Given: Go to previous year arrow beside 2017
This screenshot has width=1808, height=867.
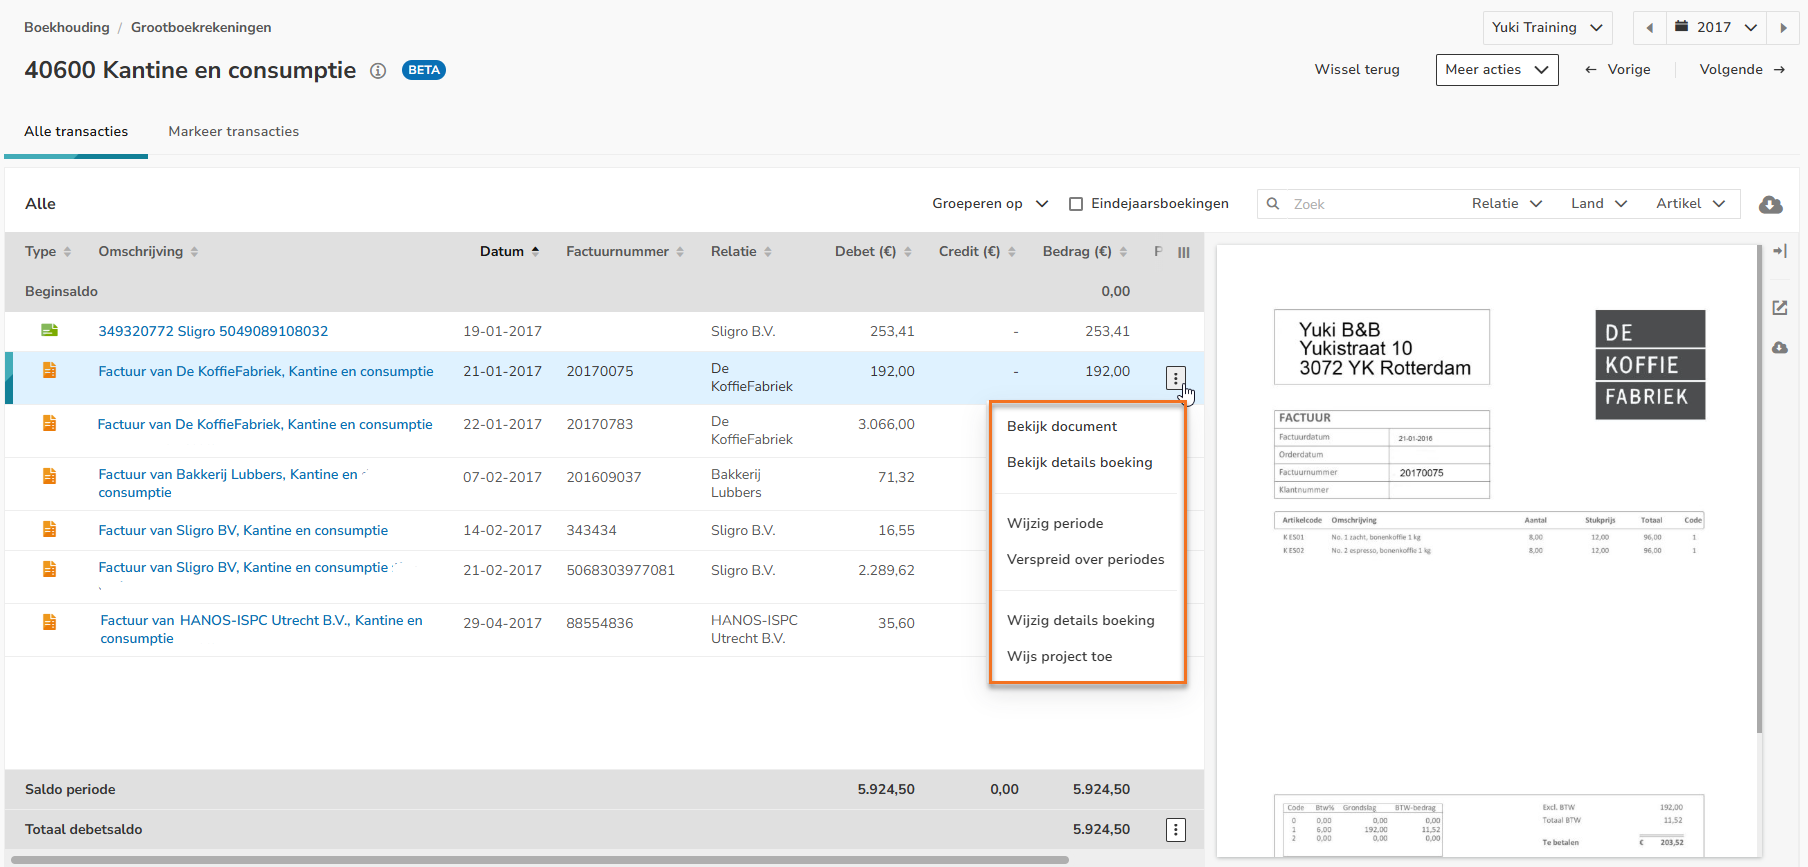Looking at the screenshot, I should 1649,28.
